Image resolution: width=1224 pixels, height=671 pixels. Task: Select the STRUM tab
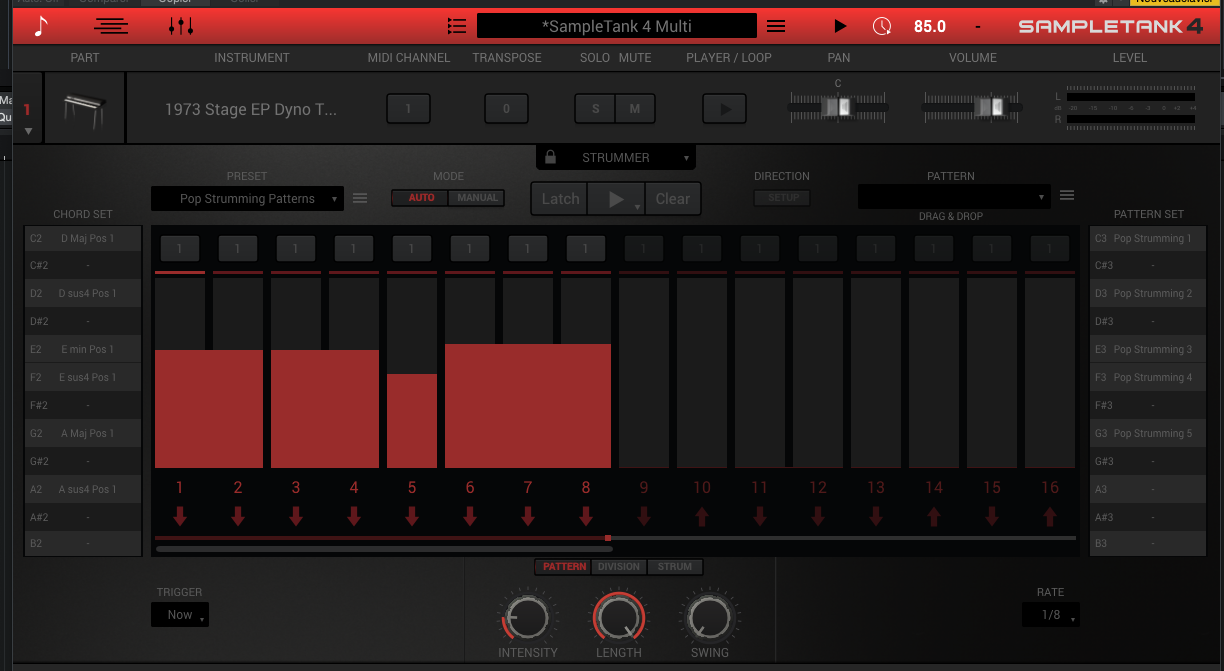point(675,567)
